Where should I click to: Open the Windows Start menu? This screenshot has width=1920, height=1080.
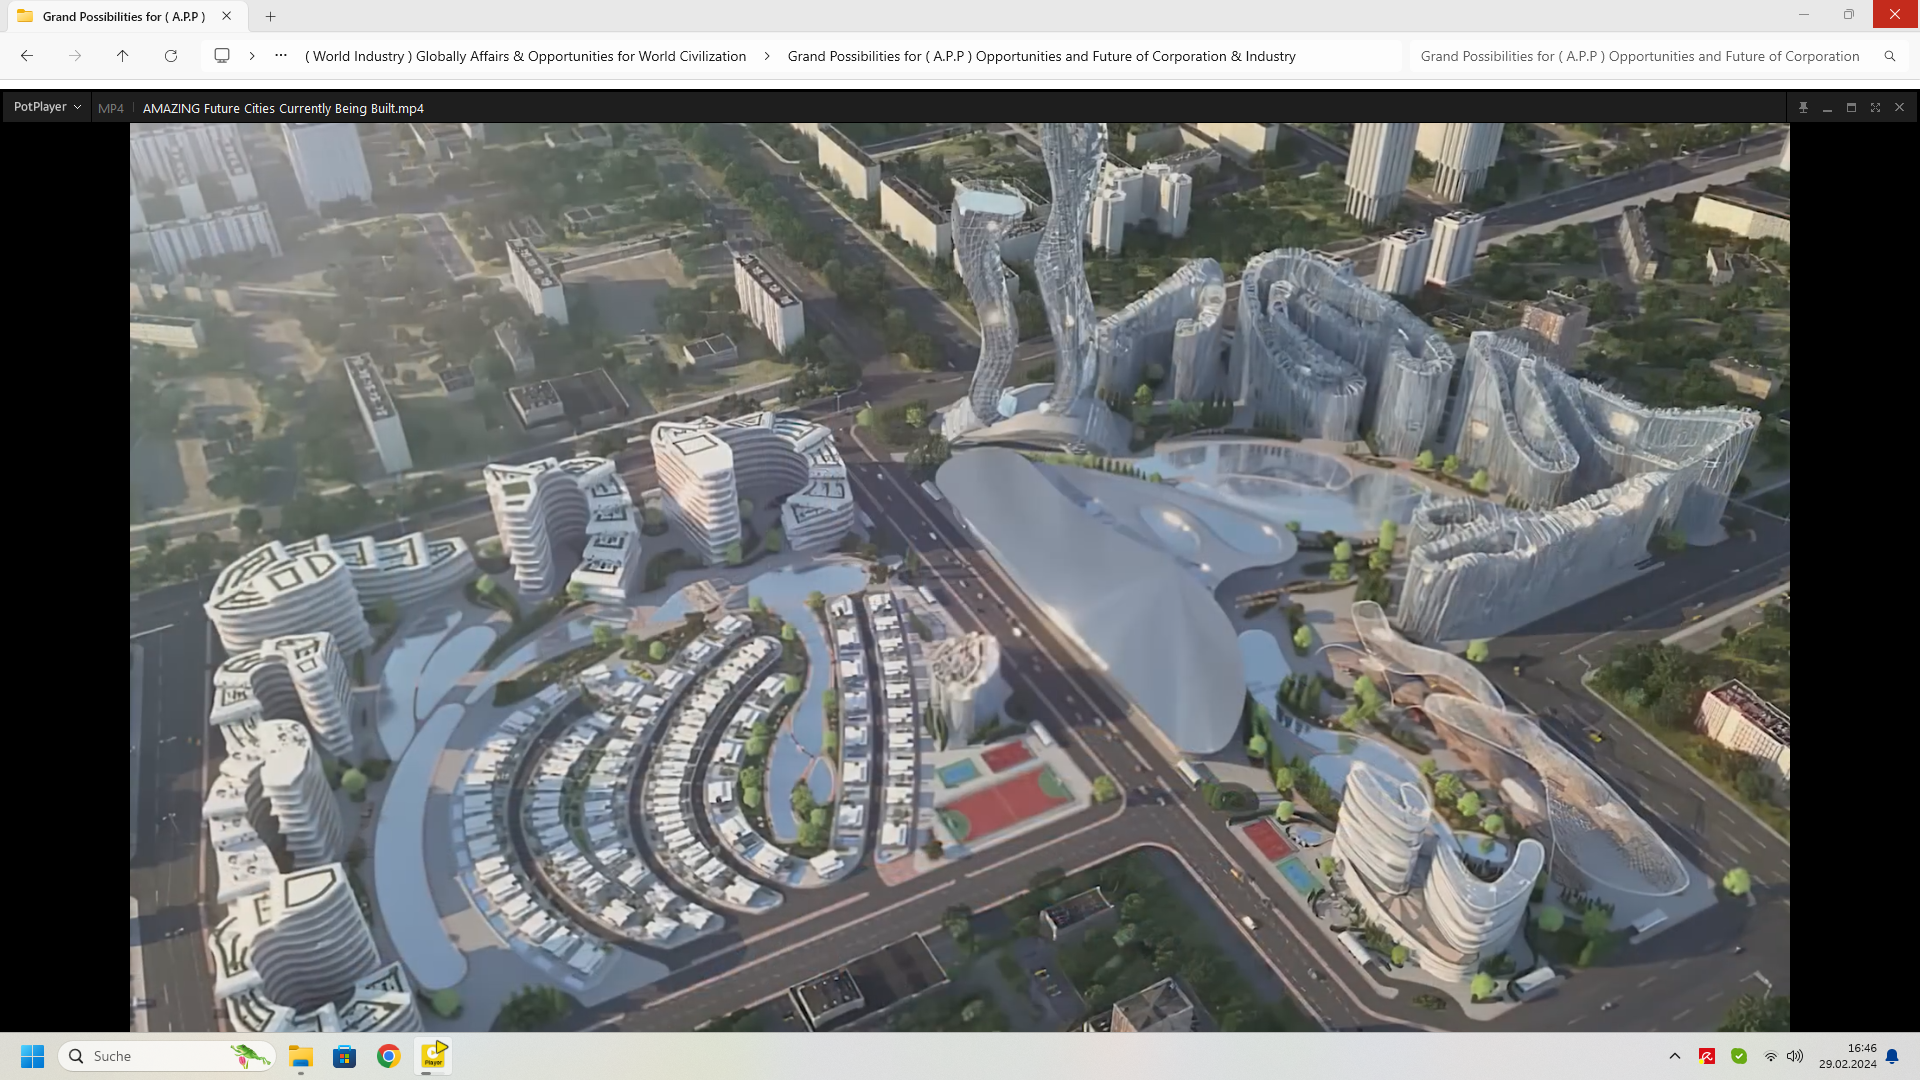coord(32,1056)
